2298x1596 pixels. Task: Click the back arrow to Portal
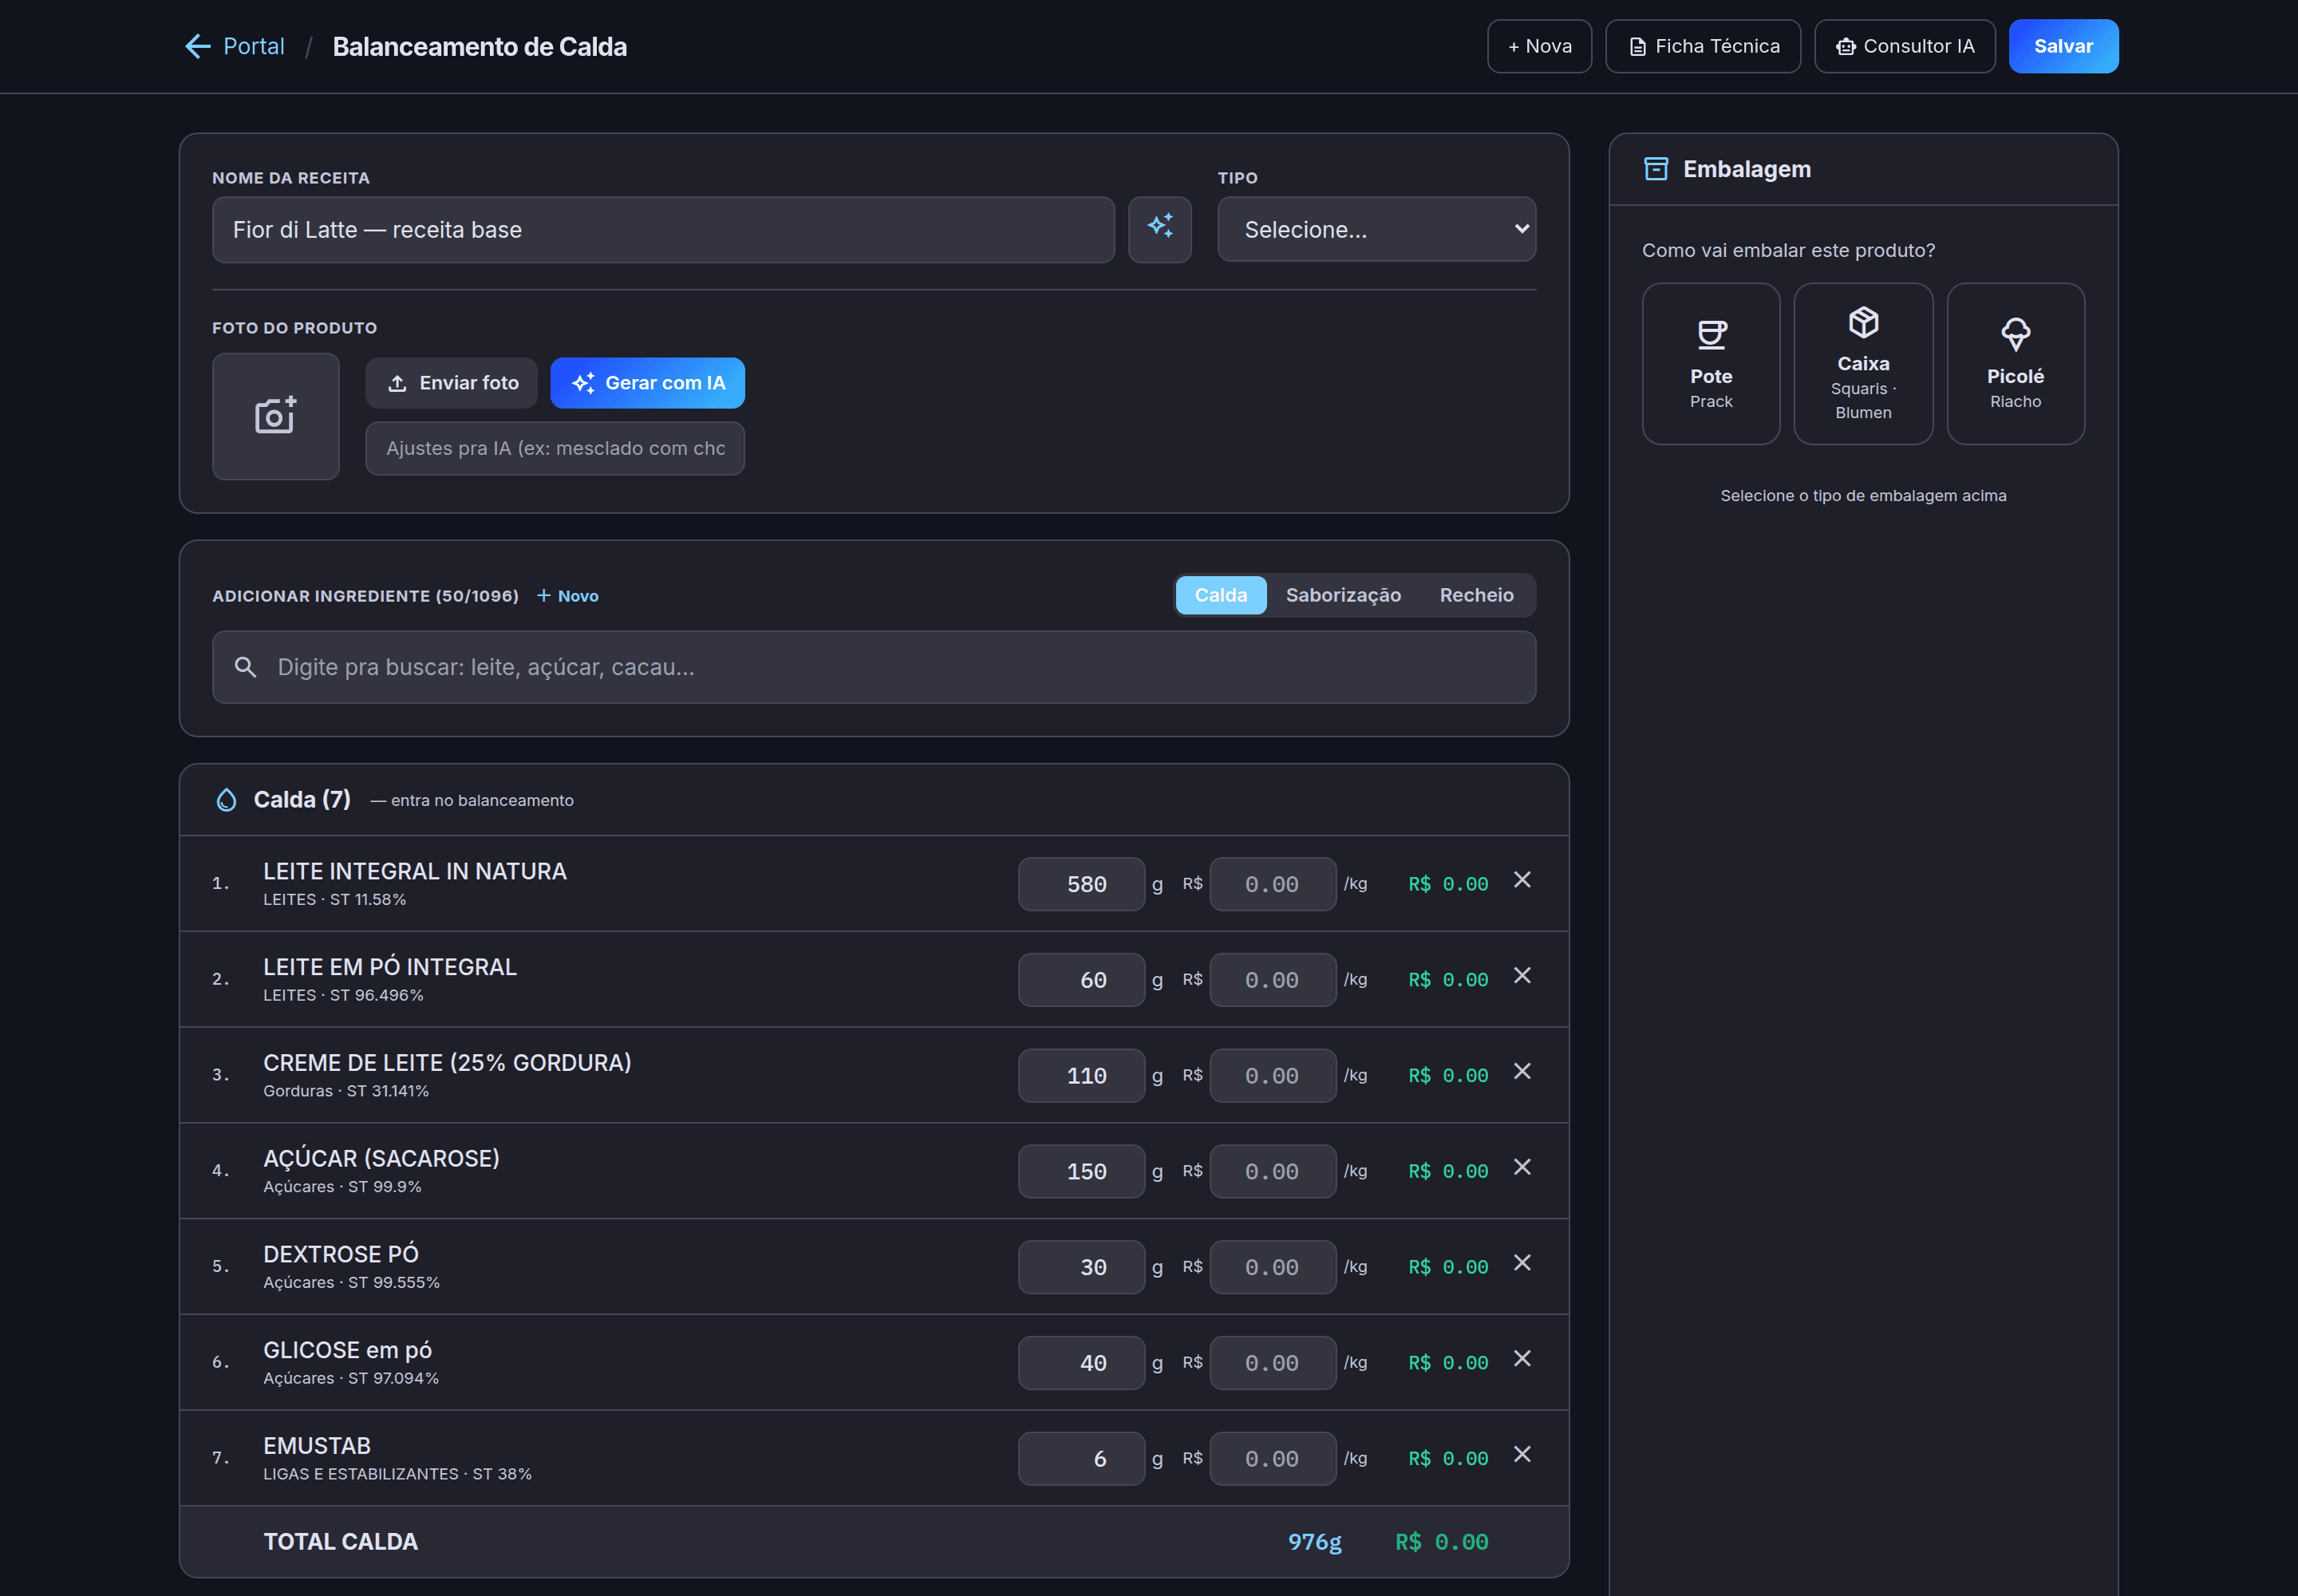pos(198,46)
